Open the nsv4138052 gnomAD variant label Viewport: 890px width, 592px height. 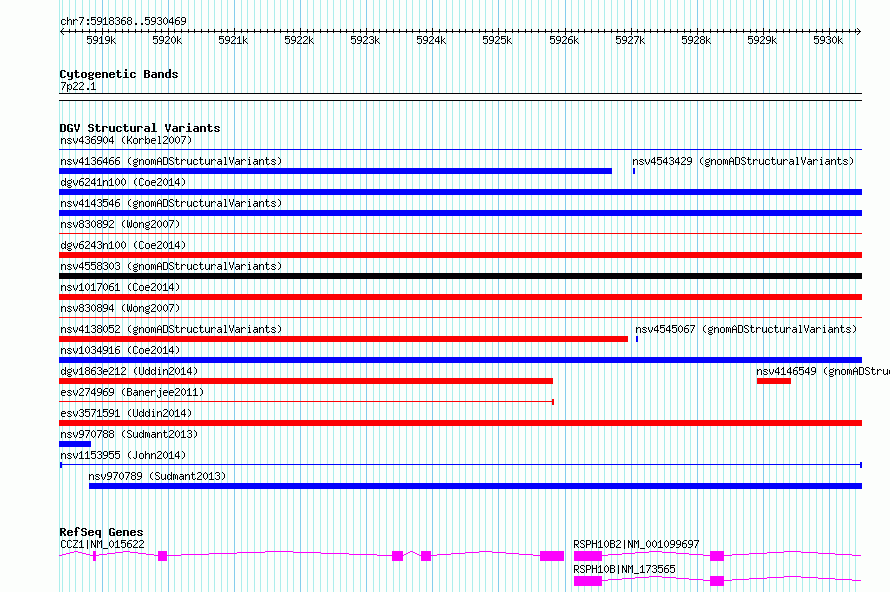tap(171, 329)
